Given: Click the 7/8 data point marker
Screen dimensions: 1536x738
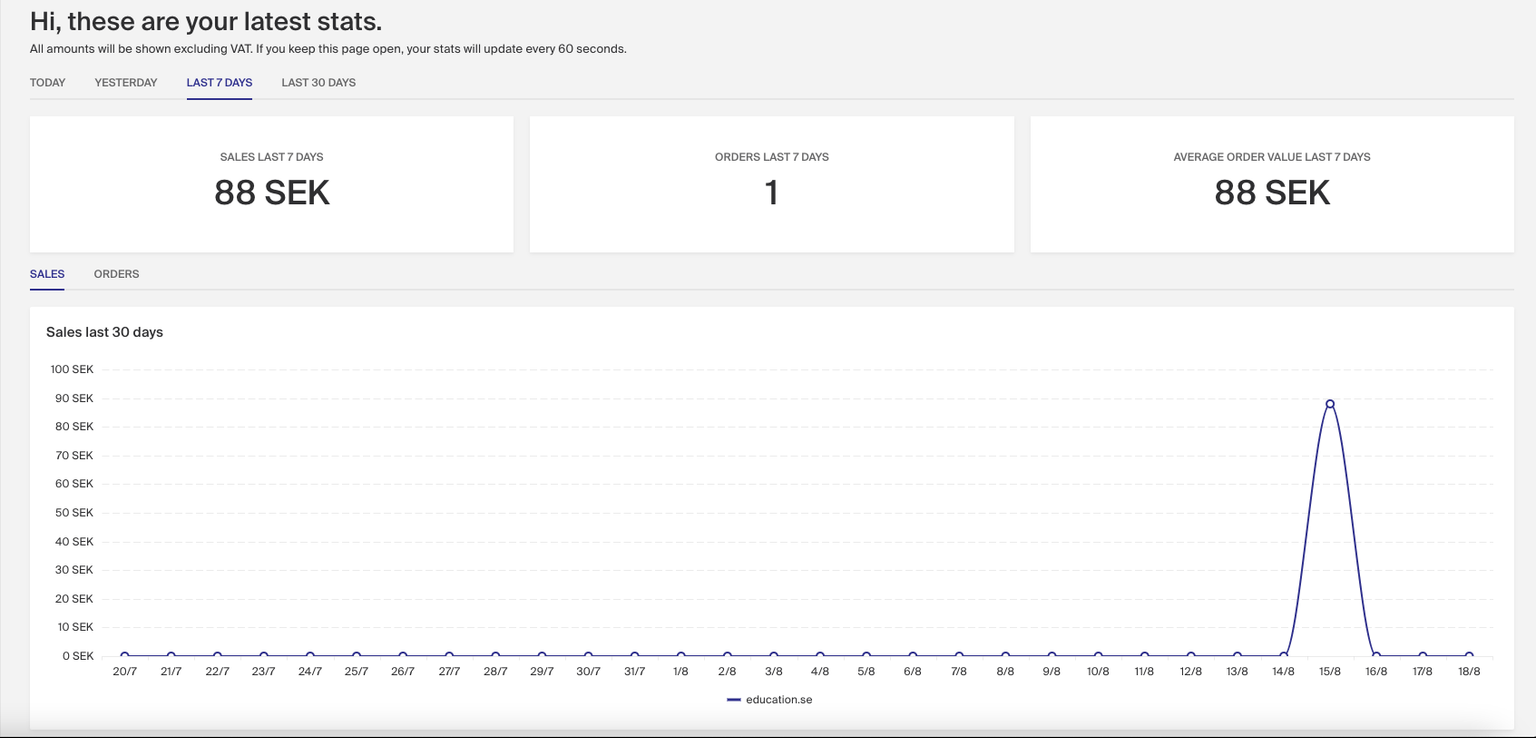Looking at the screenshot, I should coord(959,656).
